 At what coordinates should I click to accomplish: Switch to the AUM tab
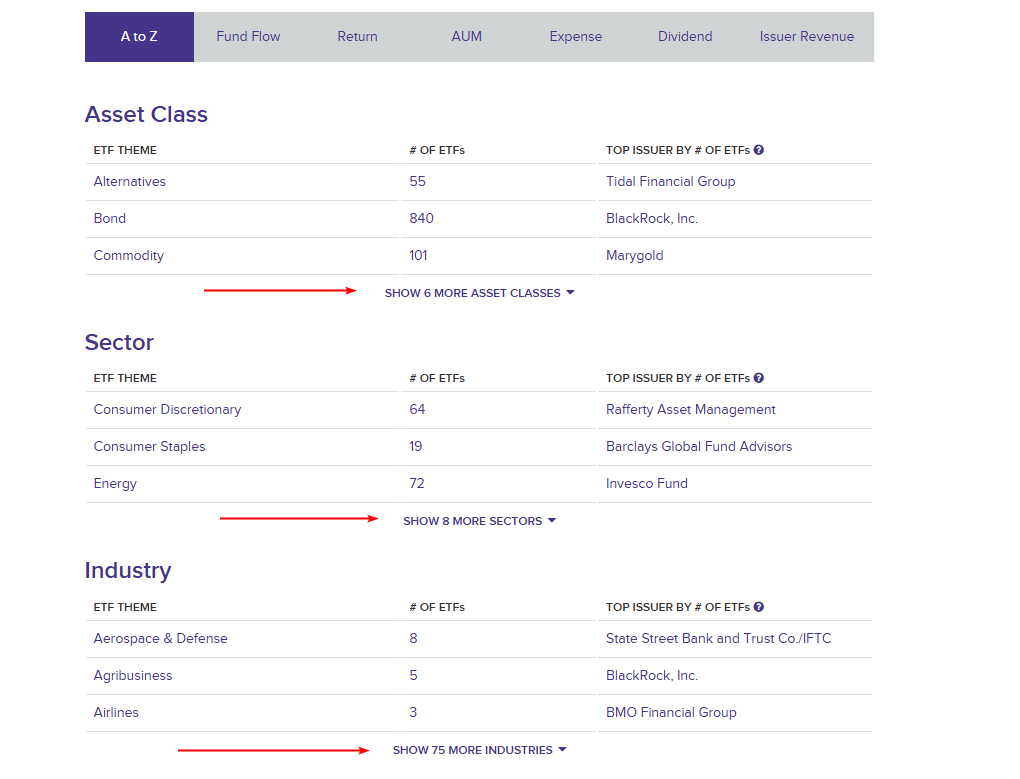[x=466, y=37]
